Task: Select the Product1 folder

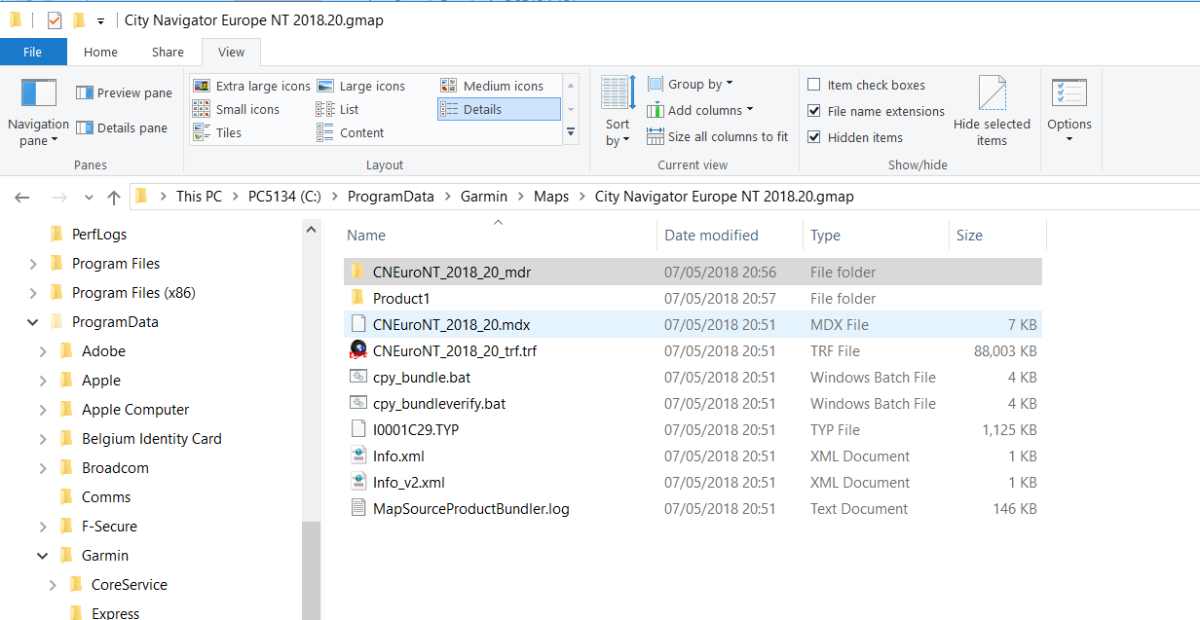Action: 692,298
